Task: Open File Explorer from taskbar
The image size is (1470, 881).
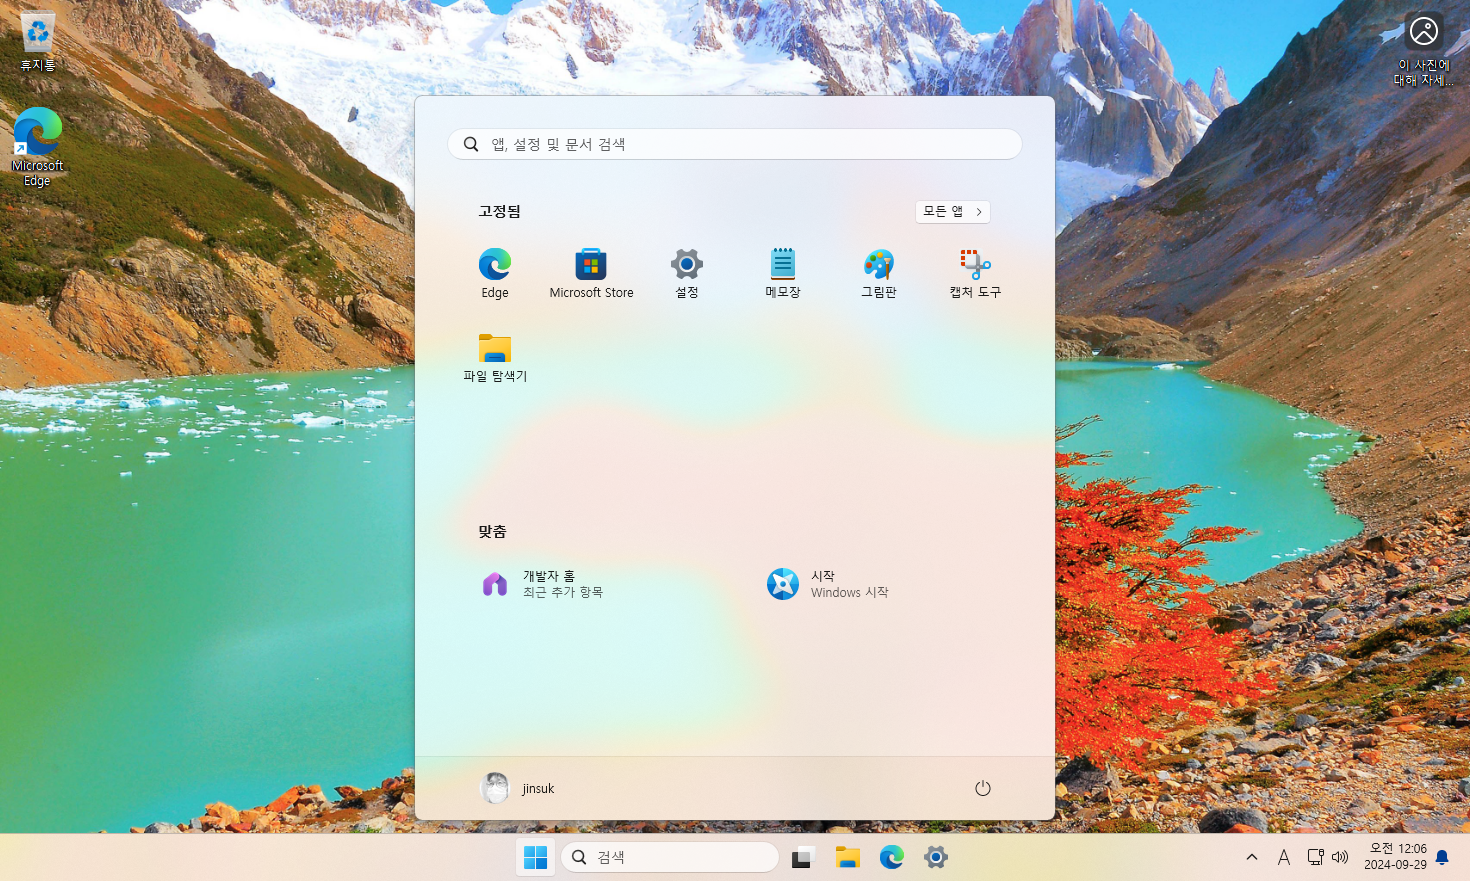Action: (848, 857)
